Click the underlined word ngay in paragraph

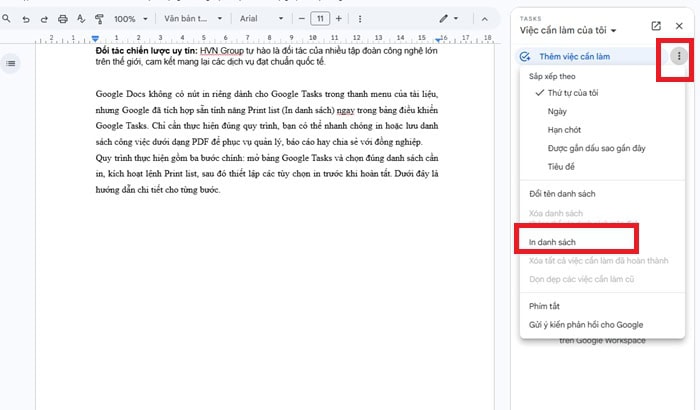[x=346, y=110]
